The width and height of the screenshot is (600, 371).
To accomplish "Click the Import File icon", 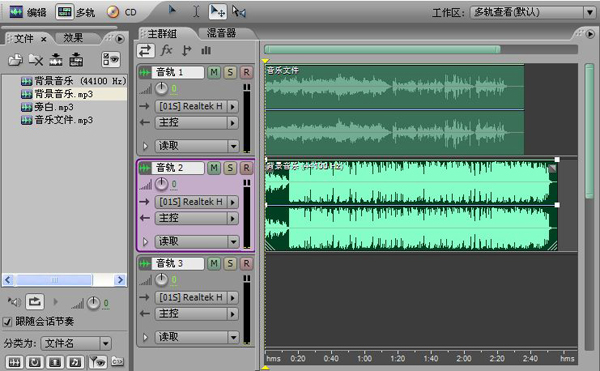I will point(16,60).
